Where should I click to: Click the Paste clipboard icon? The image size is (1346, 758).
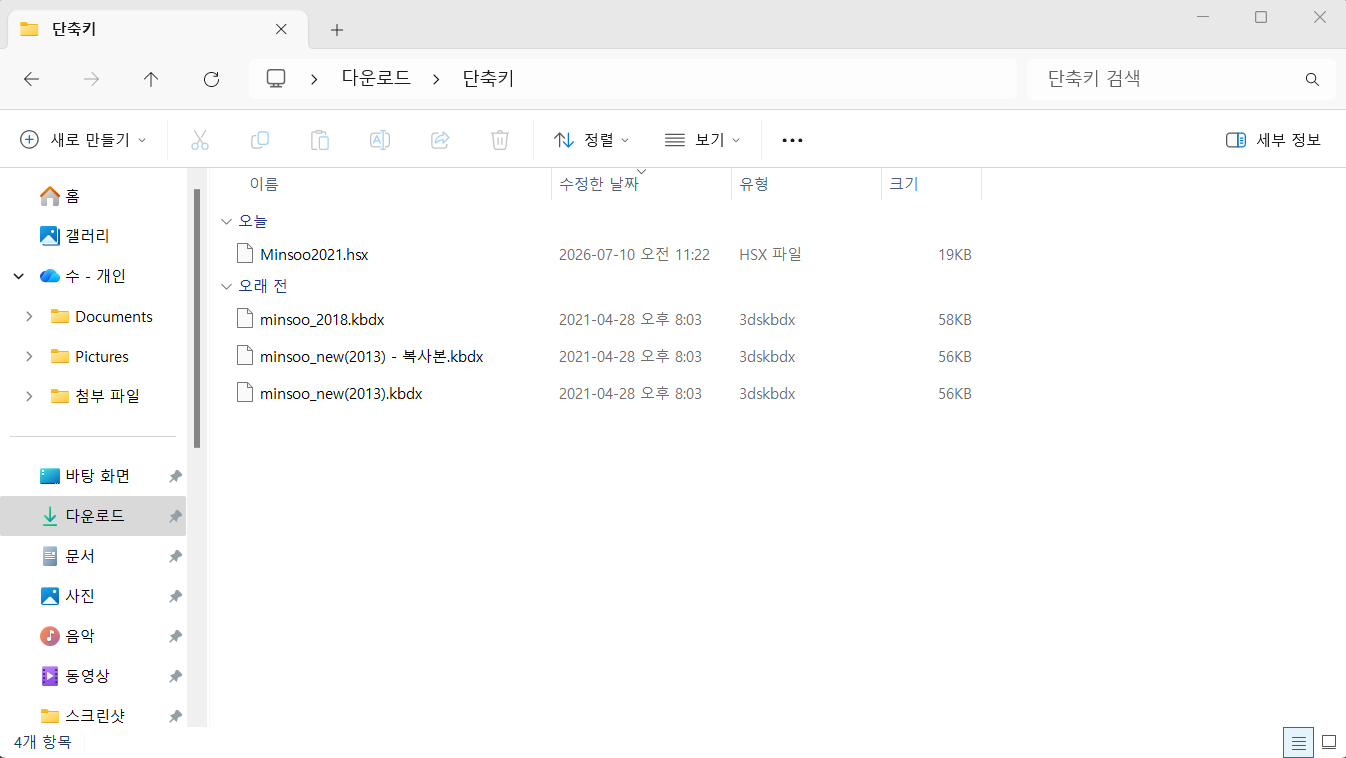pos(320,140)
